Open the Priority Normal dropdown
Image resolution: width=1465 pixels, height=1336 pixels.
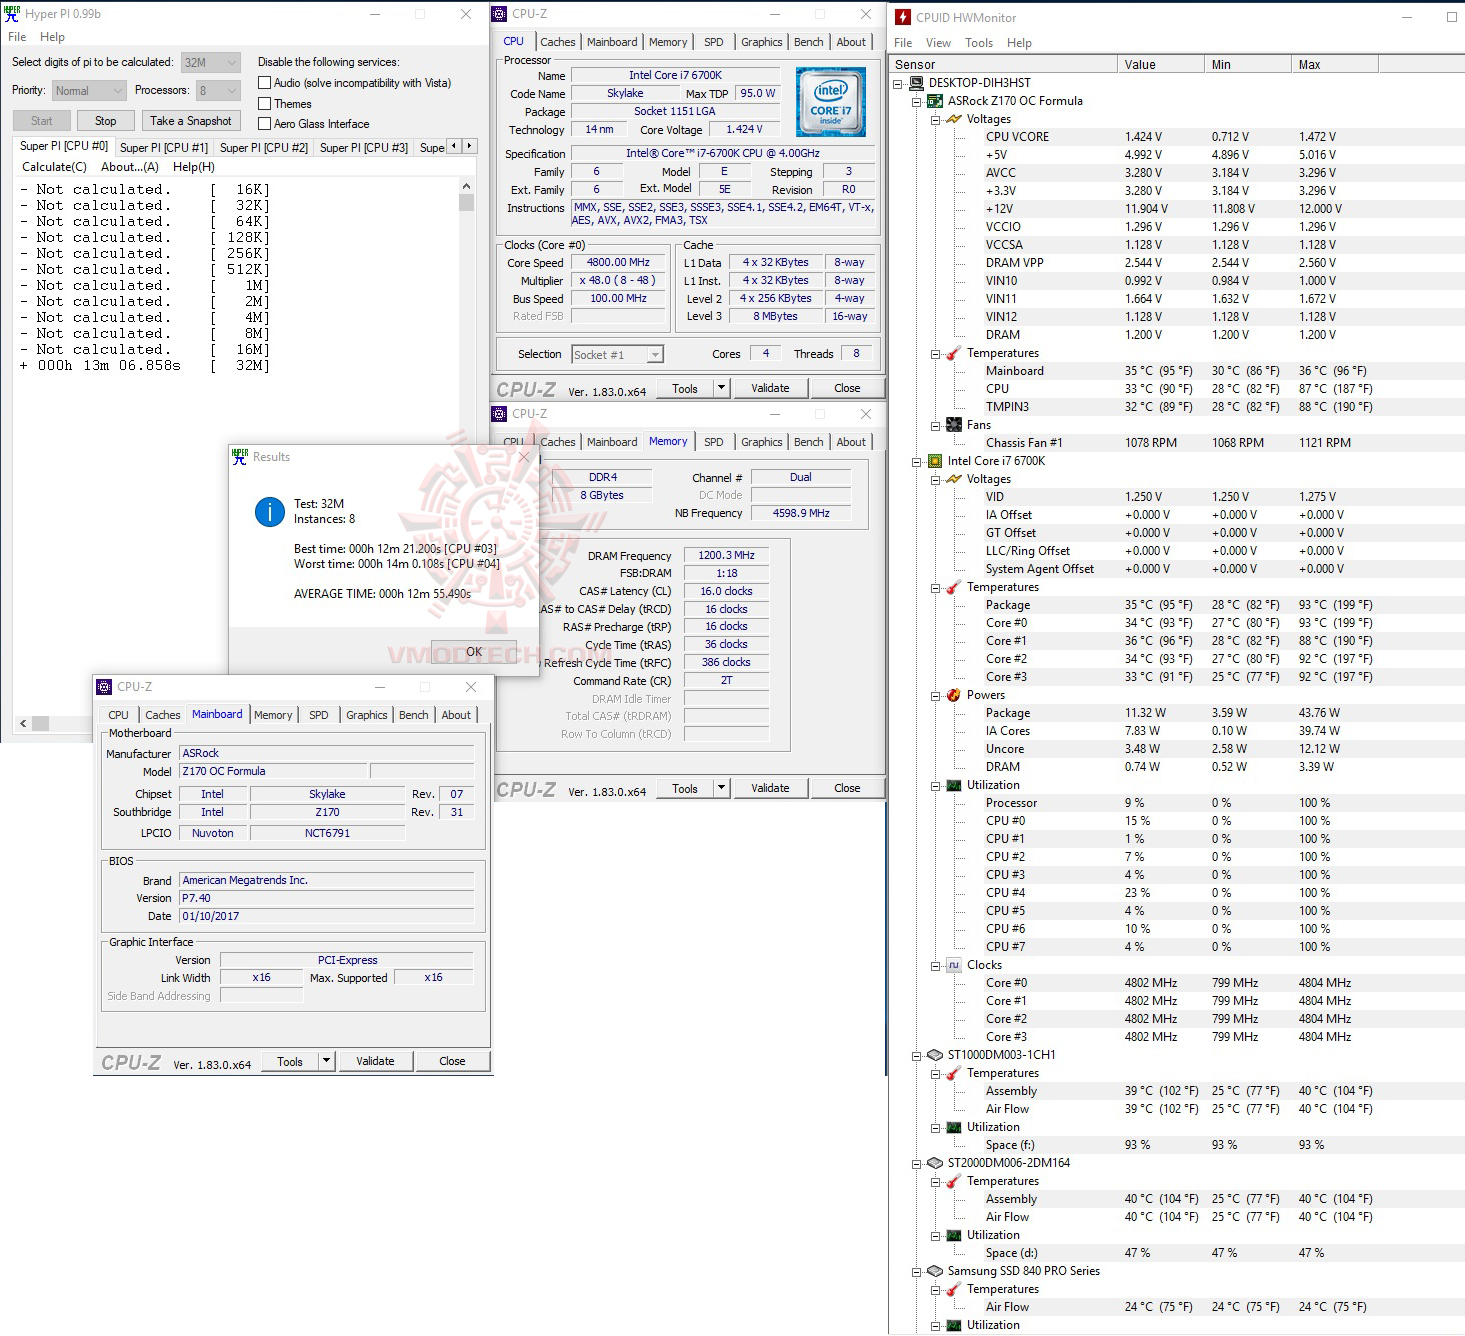pos(89,91)
